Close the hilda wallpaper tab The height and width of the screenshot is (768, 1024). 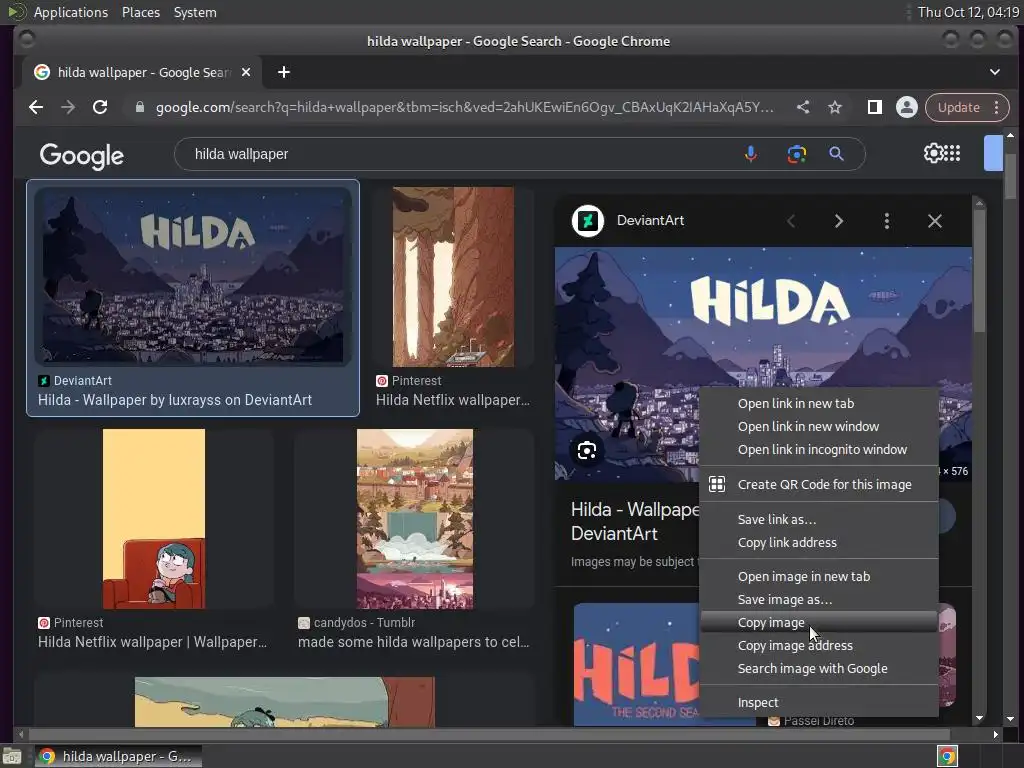coord(246,72)
